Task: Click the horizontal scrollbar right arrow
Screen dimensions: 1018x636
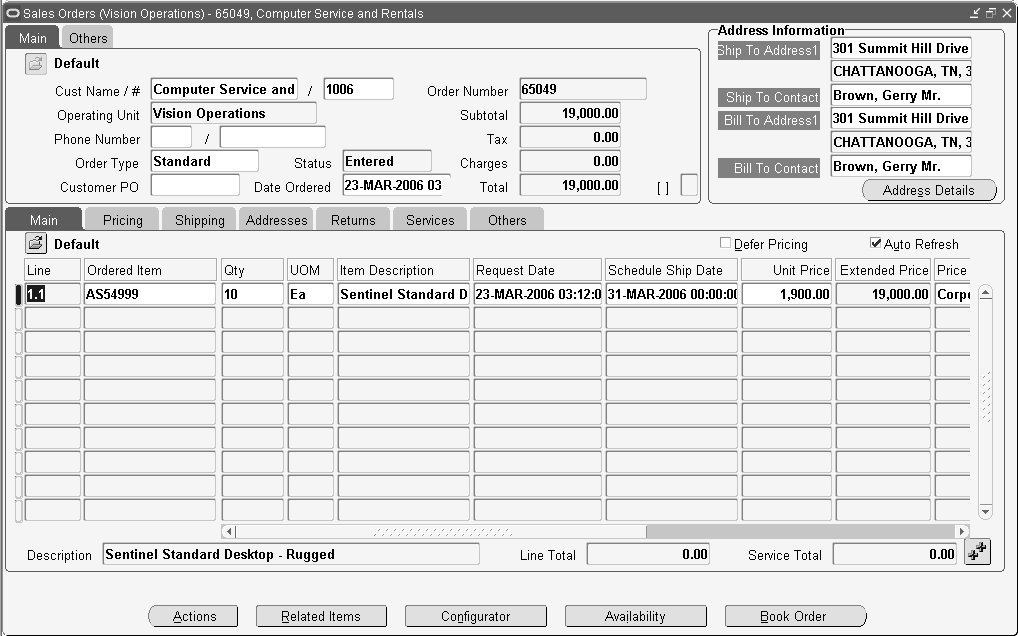Action: click(962, 532)
